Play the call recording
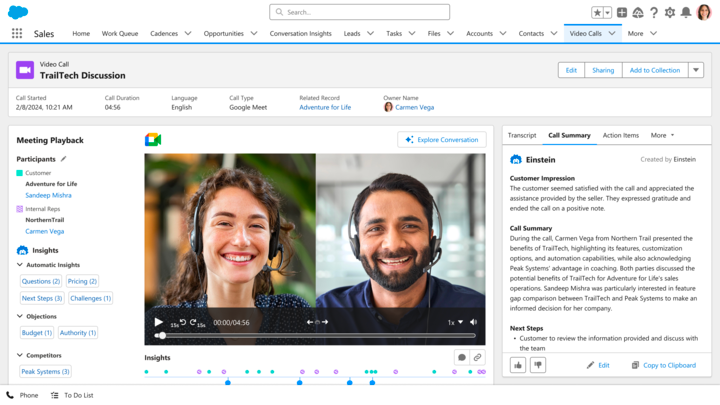 point(158,322)
